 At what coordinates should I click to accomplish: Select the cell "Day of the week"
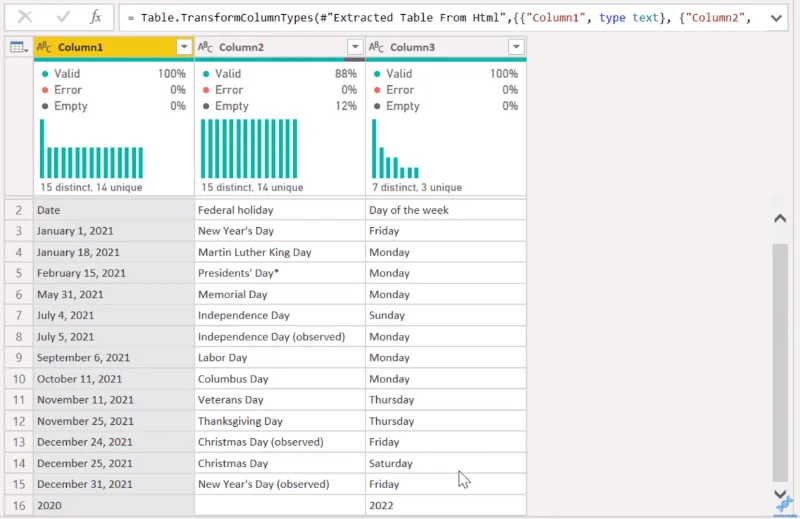pos(445,210)
